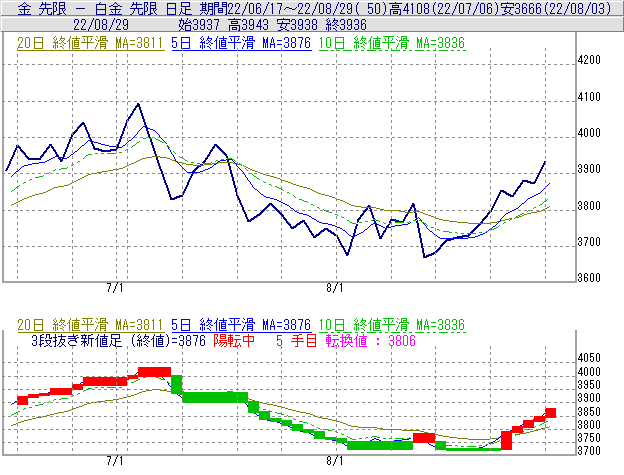Click the '8/1' date label under lower chart
Viewport: 624px width, 475px height.
(335, 461)
